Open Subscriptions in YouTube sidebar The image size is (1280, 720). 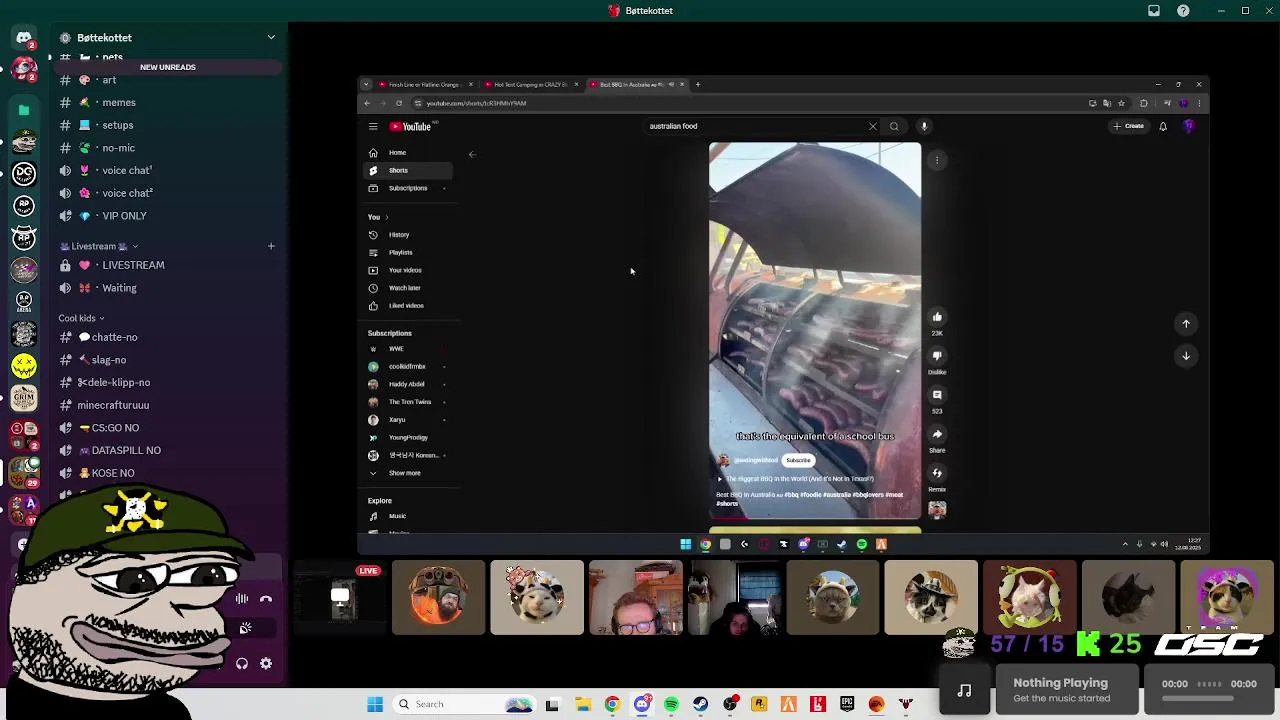408,188
